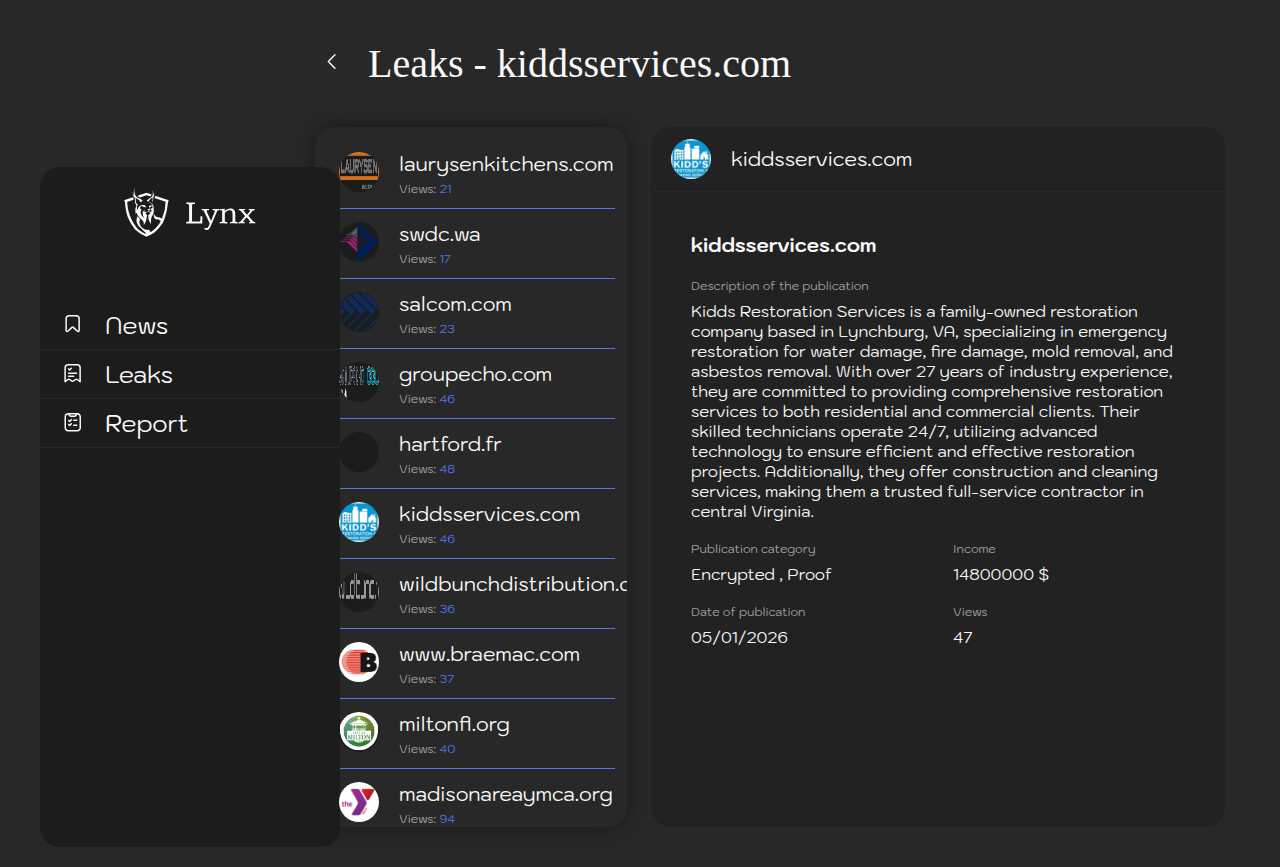Open the News menu item

pyautogui.click(x=136, y=326)
